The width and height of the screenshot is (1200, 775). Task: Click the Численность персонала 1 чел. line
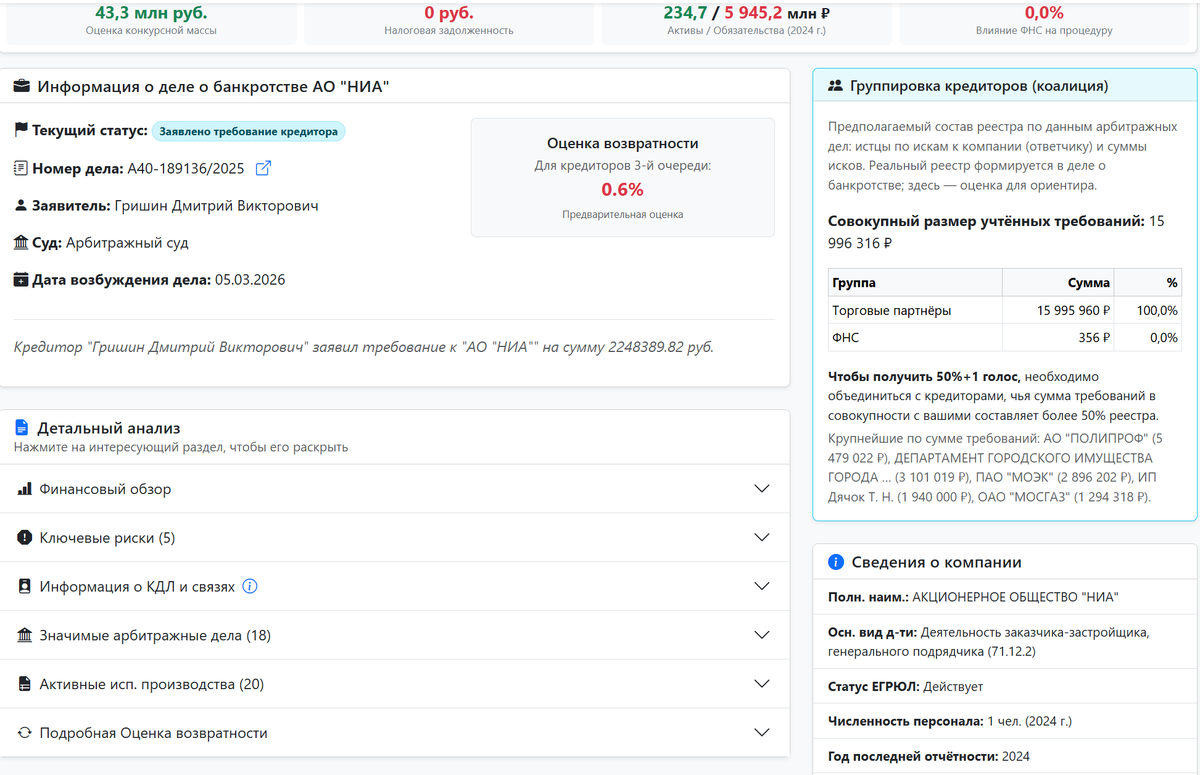[x=949, y=721]
